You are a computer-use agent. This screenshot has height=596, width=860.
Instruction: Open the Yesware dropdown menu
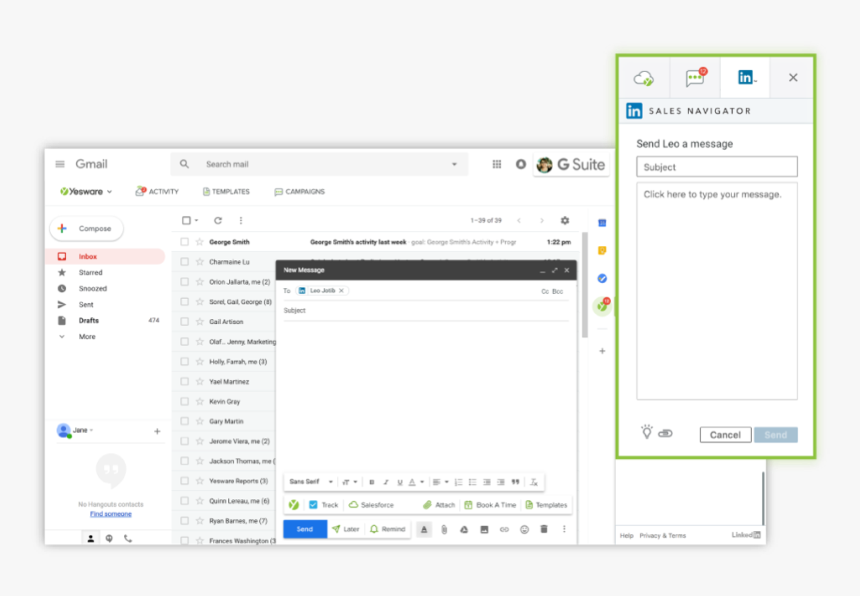[86, 191]
